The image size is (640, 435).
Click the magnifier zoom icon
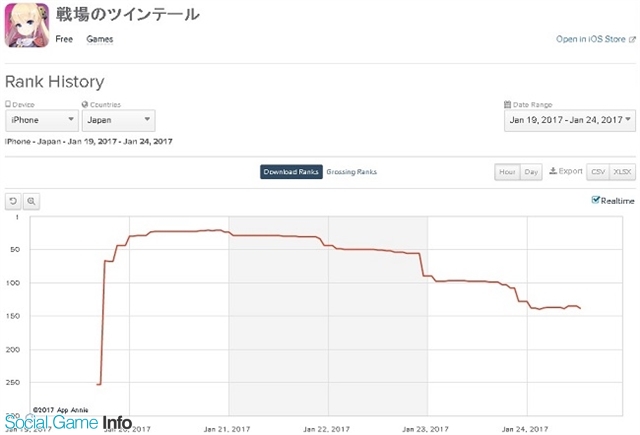tap(31, 201)
